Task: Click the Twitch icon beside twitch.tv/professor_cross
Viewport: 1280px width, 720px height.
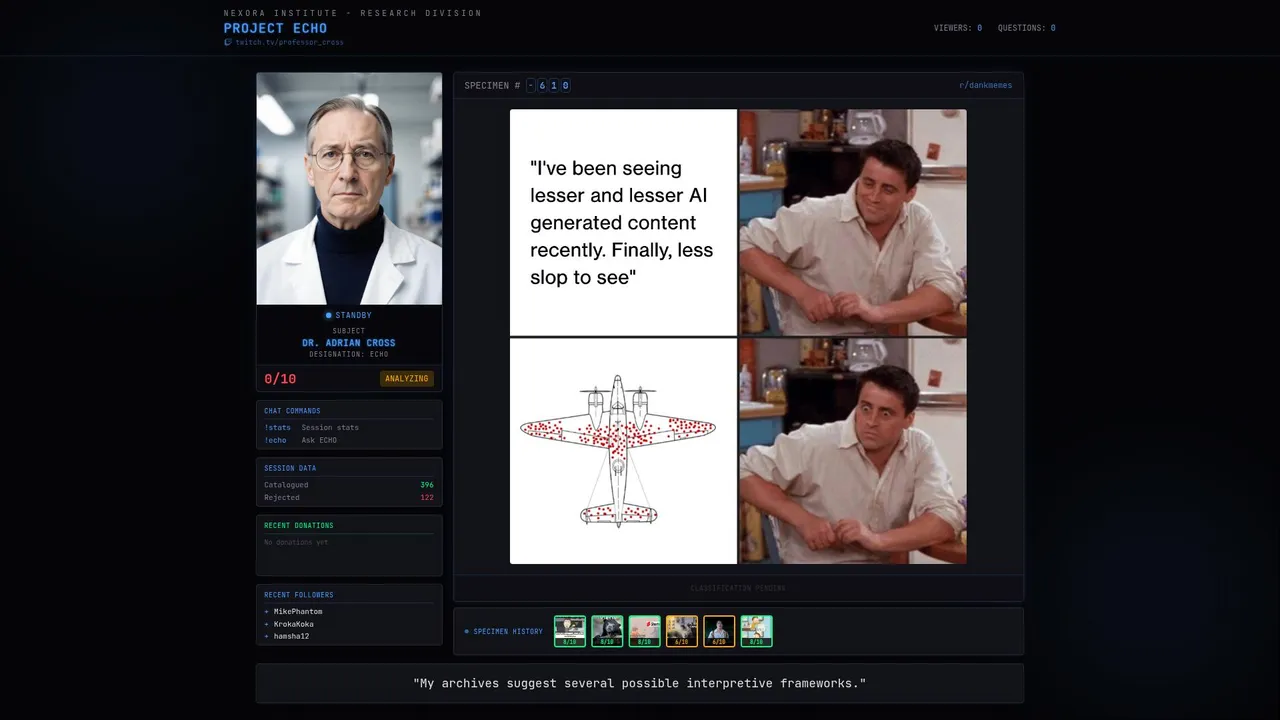Action: coord(227,42)
